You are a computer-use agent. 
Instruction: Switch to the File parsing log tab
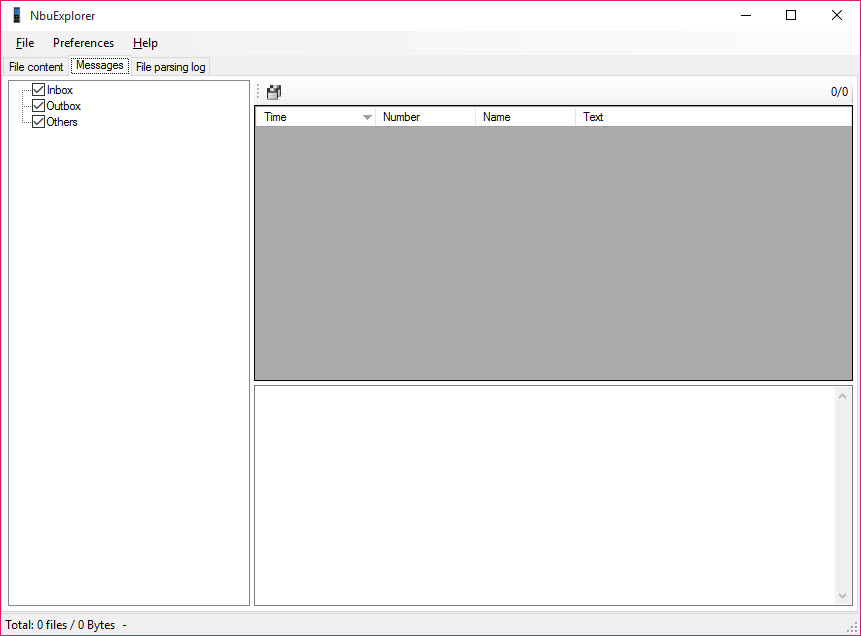tap(170, 67)
